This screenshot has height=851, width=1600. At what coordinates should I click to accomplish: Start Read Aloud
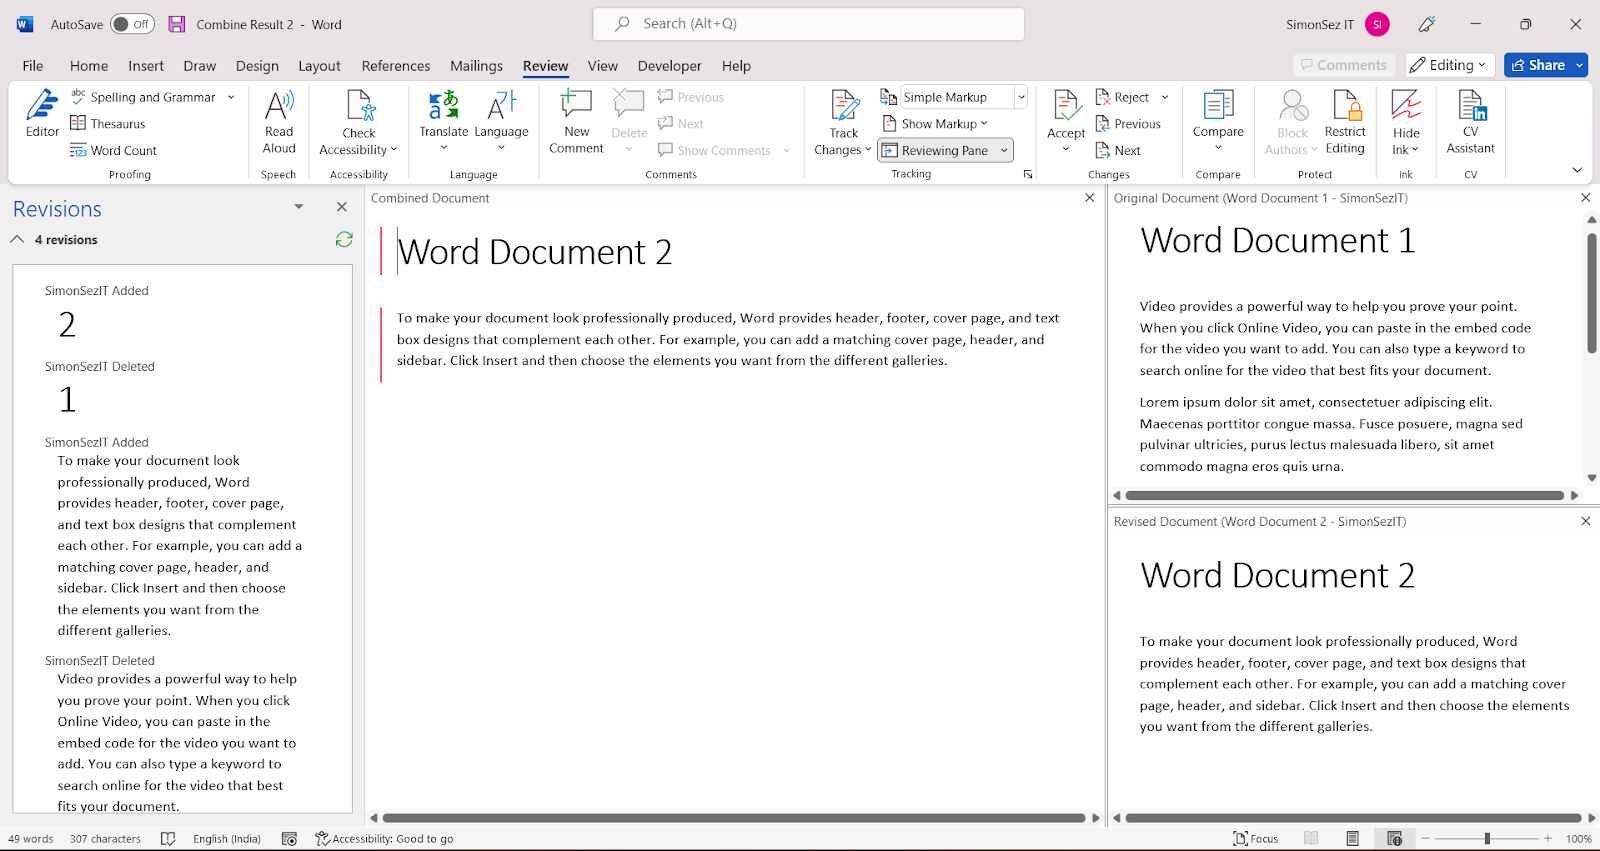click(x=279, y=121)
